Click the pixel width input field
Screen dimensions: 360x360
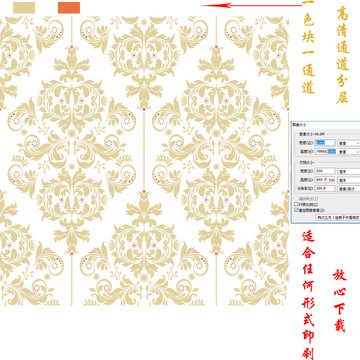[x=325, y=143]
